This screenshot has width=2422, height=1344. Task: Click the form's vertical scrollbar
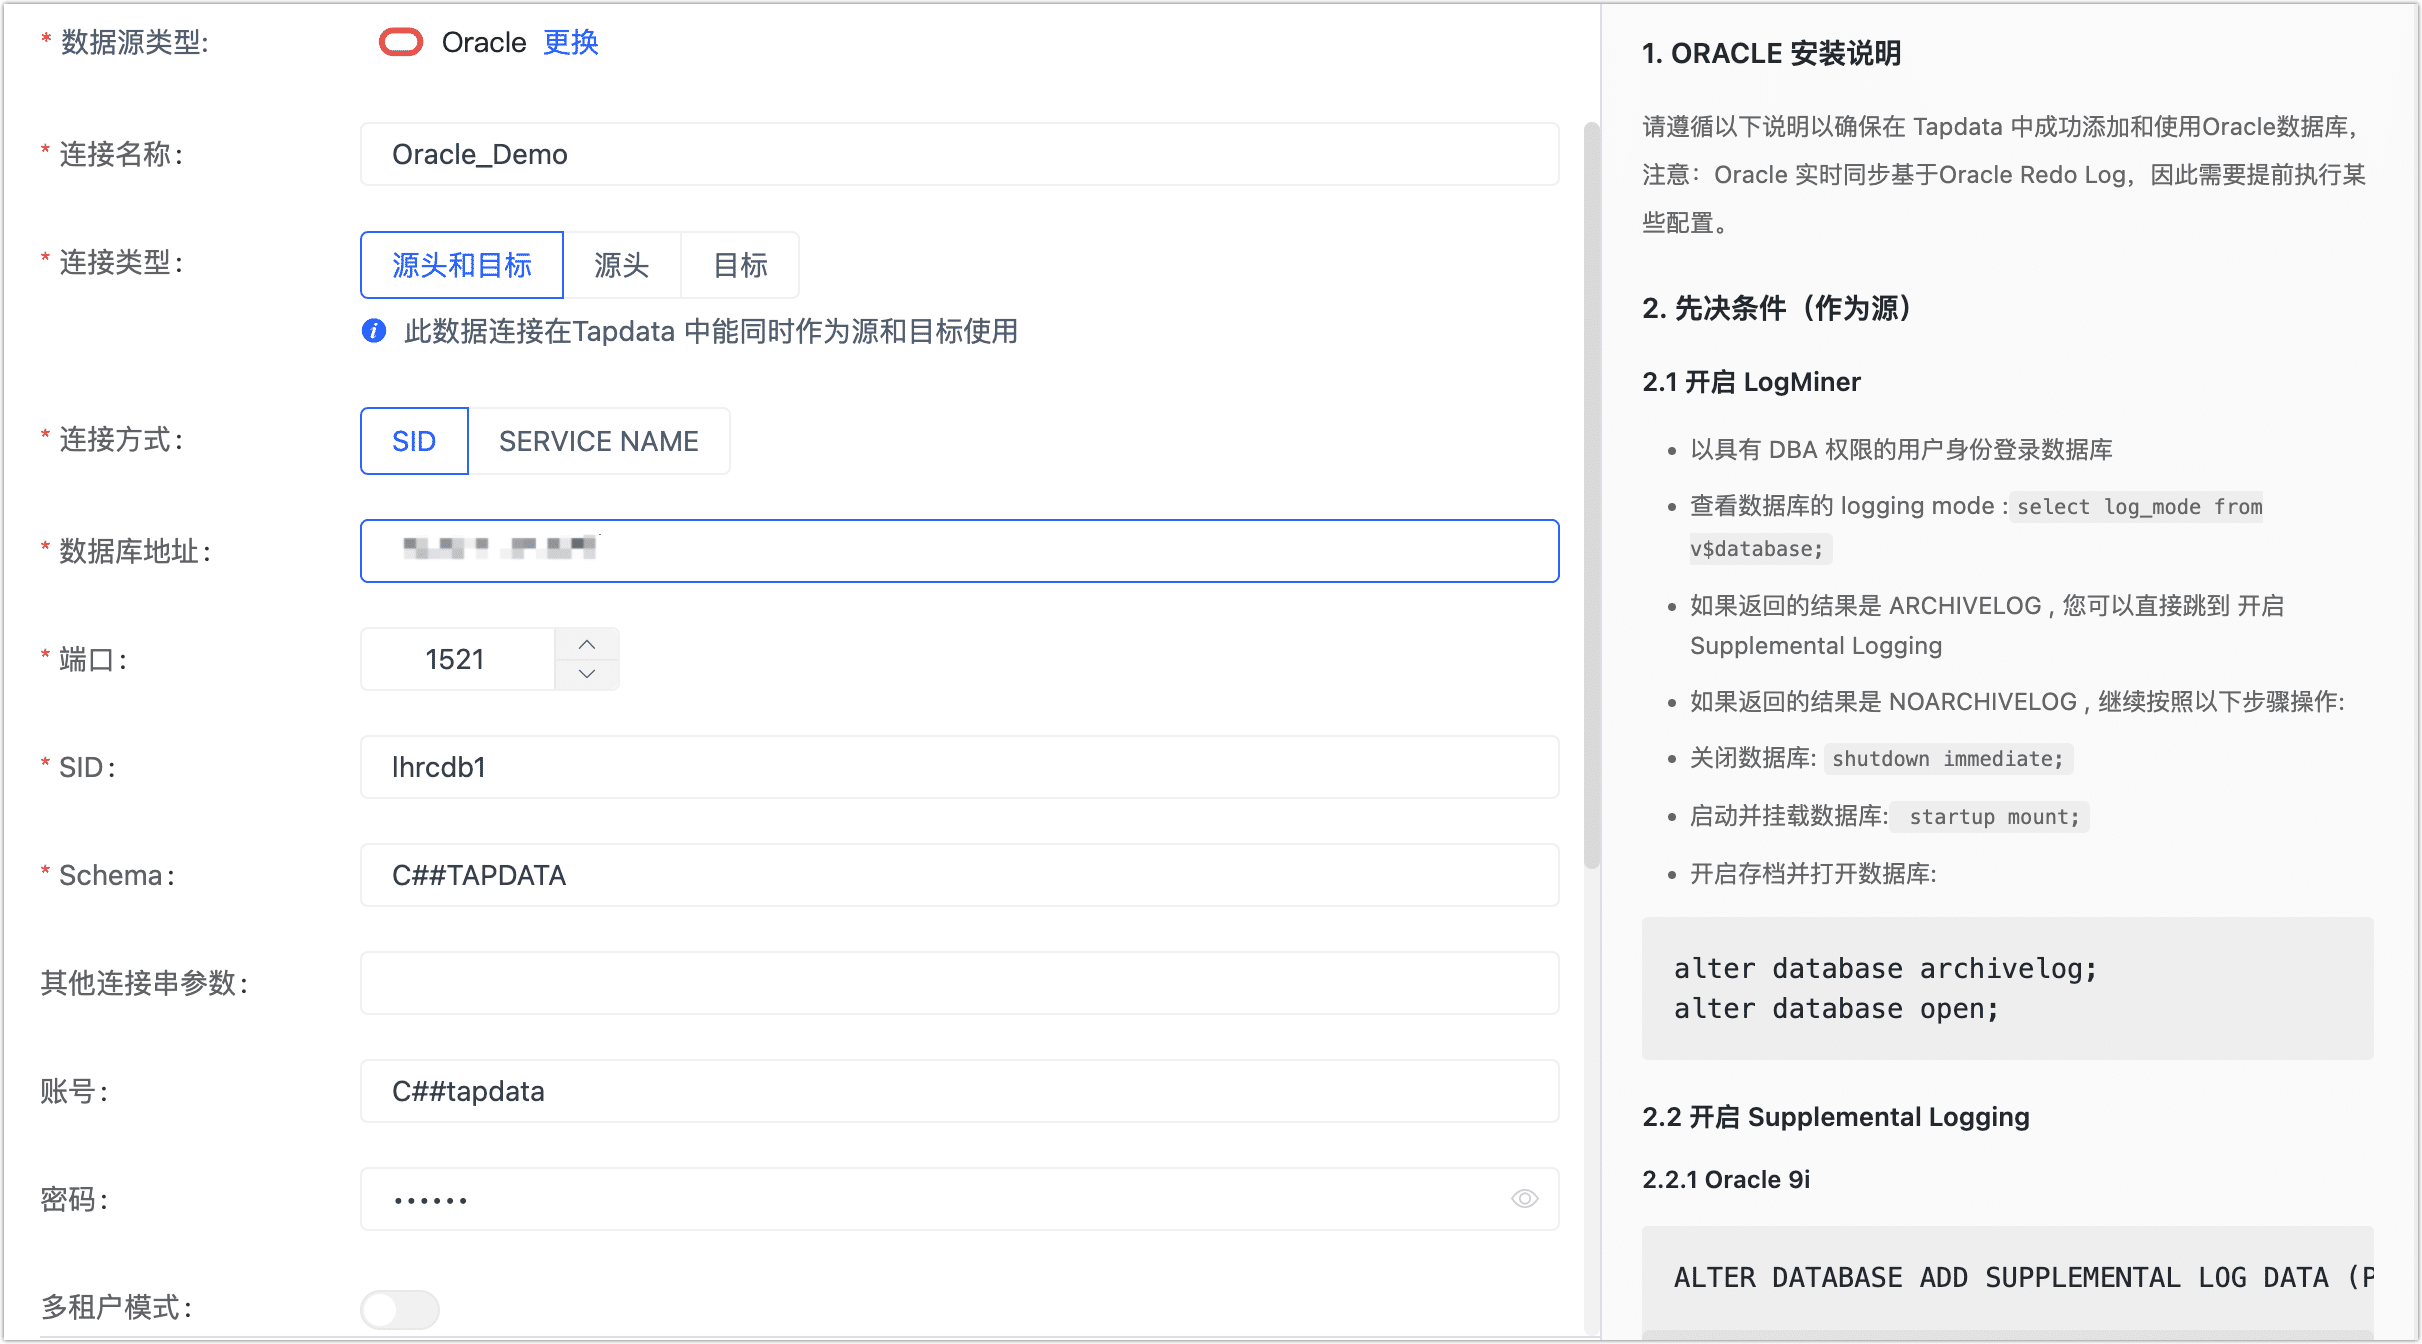point(1592,495)
